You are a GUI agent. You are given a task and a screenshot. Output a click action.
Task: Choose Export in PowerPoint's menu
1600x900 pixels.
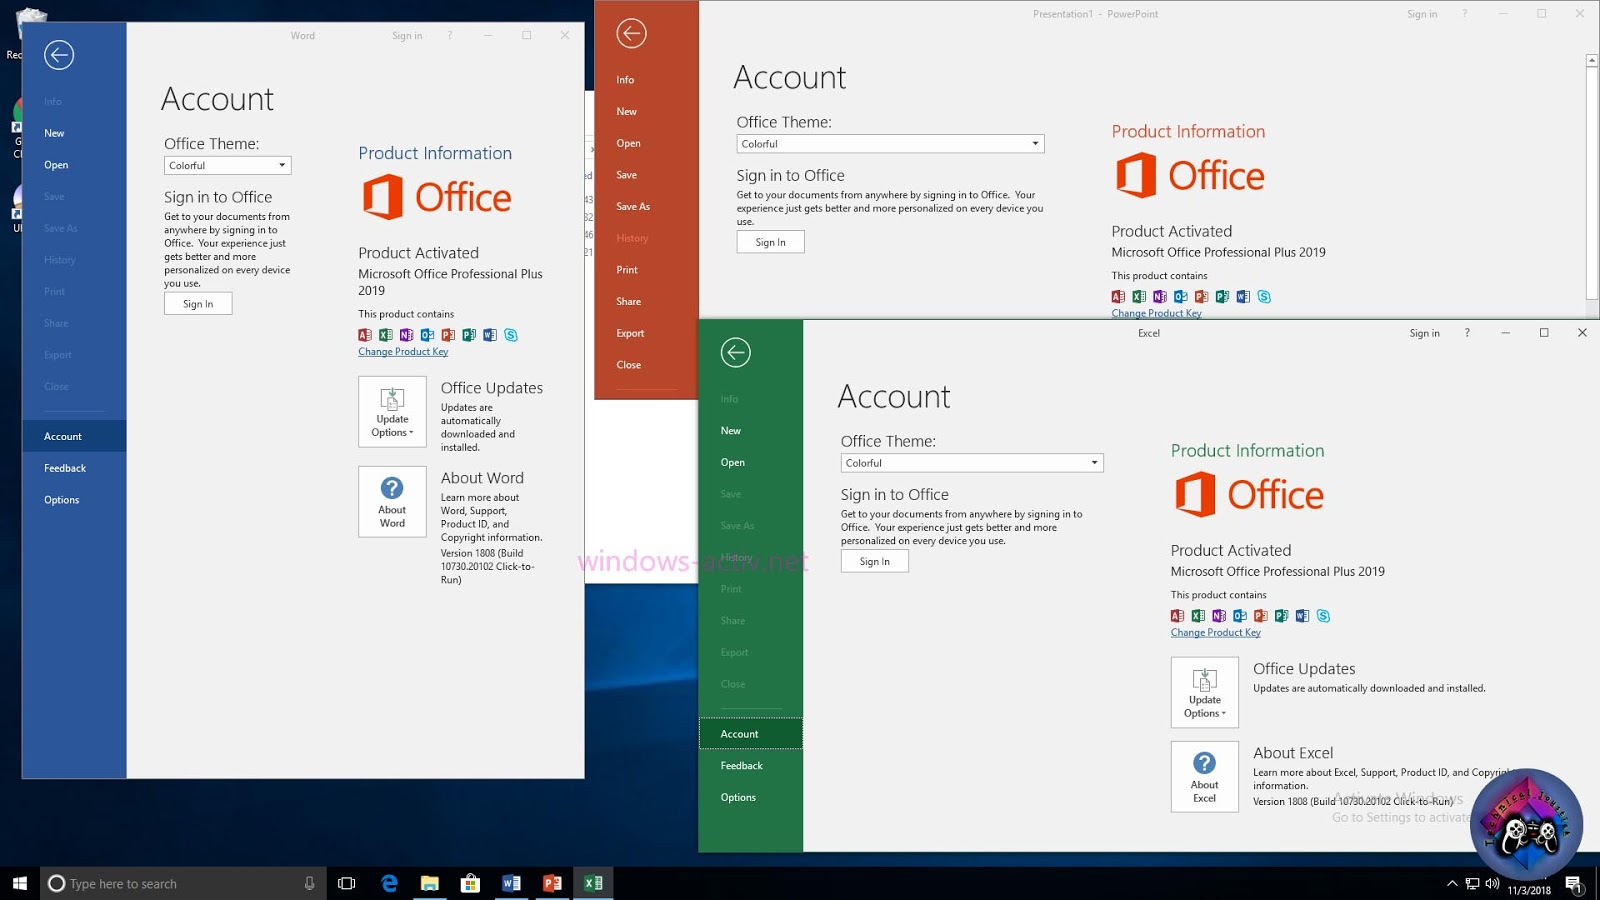pyautogui.click(x=630, y=333)
